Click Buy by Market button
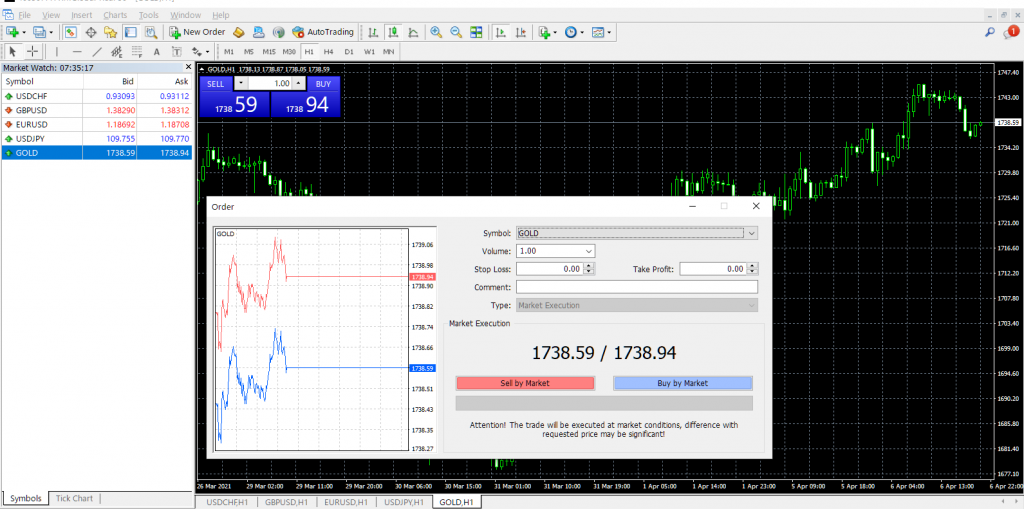Screen dimensions: 1024x509 682,384
